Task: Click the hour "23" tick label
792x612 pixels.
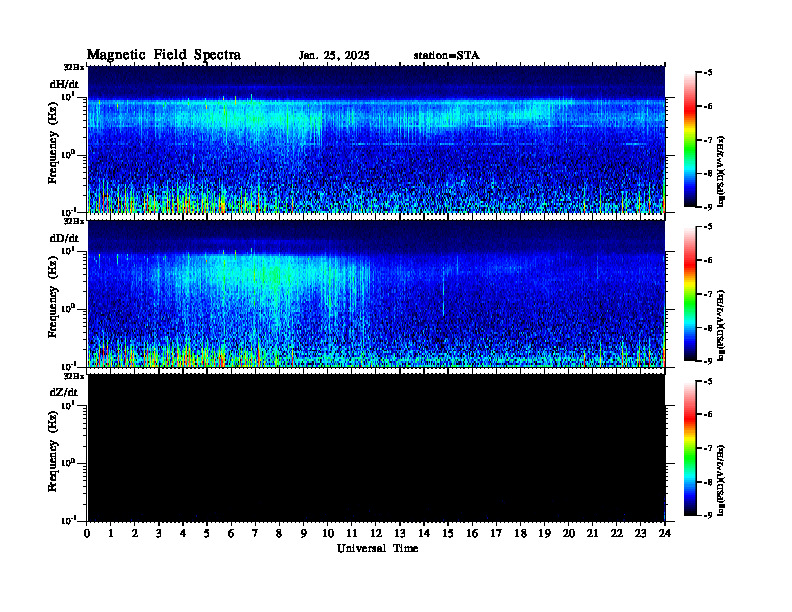Action: pyautogui.click(x=641, y=534)
